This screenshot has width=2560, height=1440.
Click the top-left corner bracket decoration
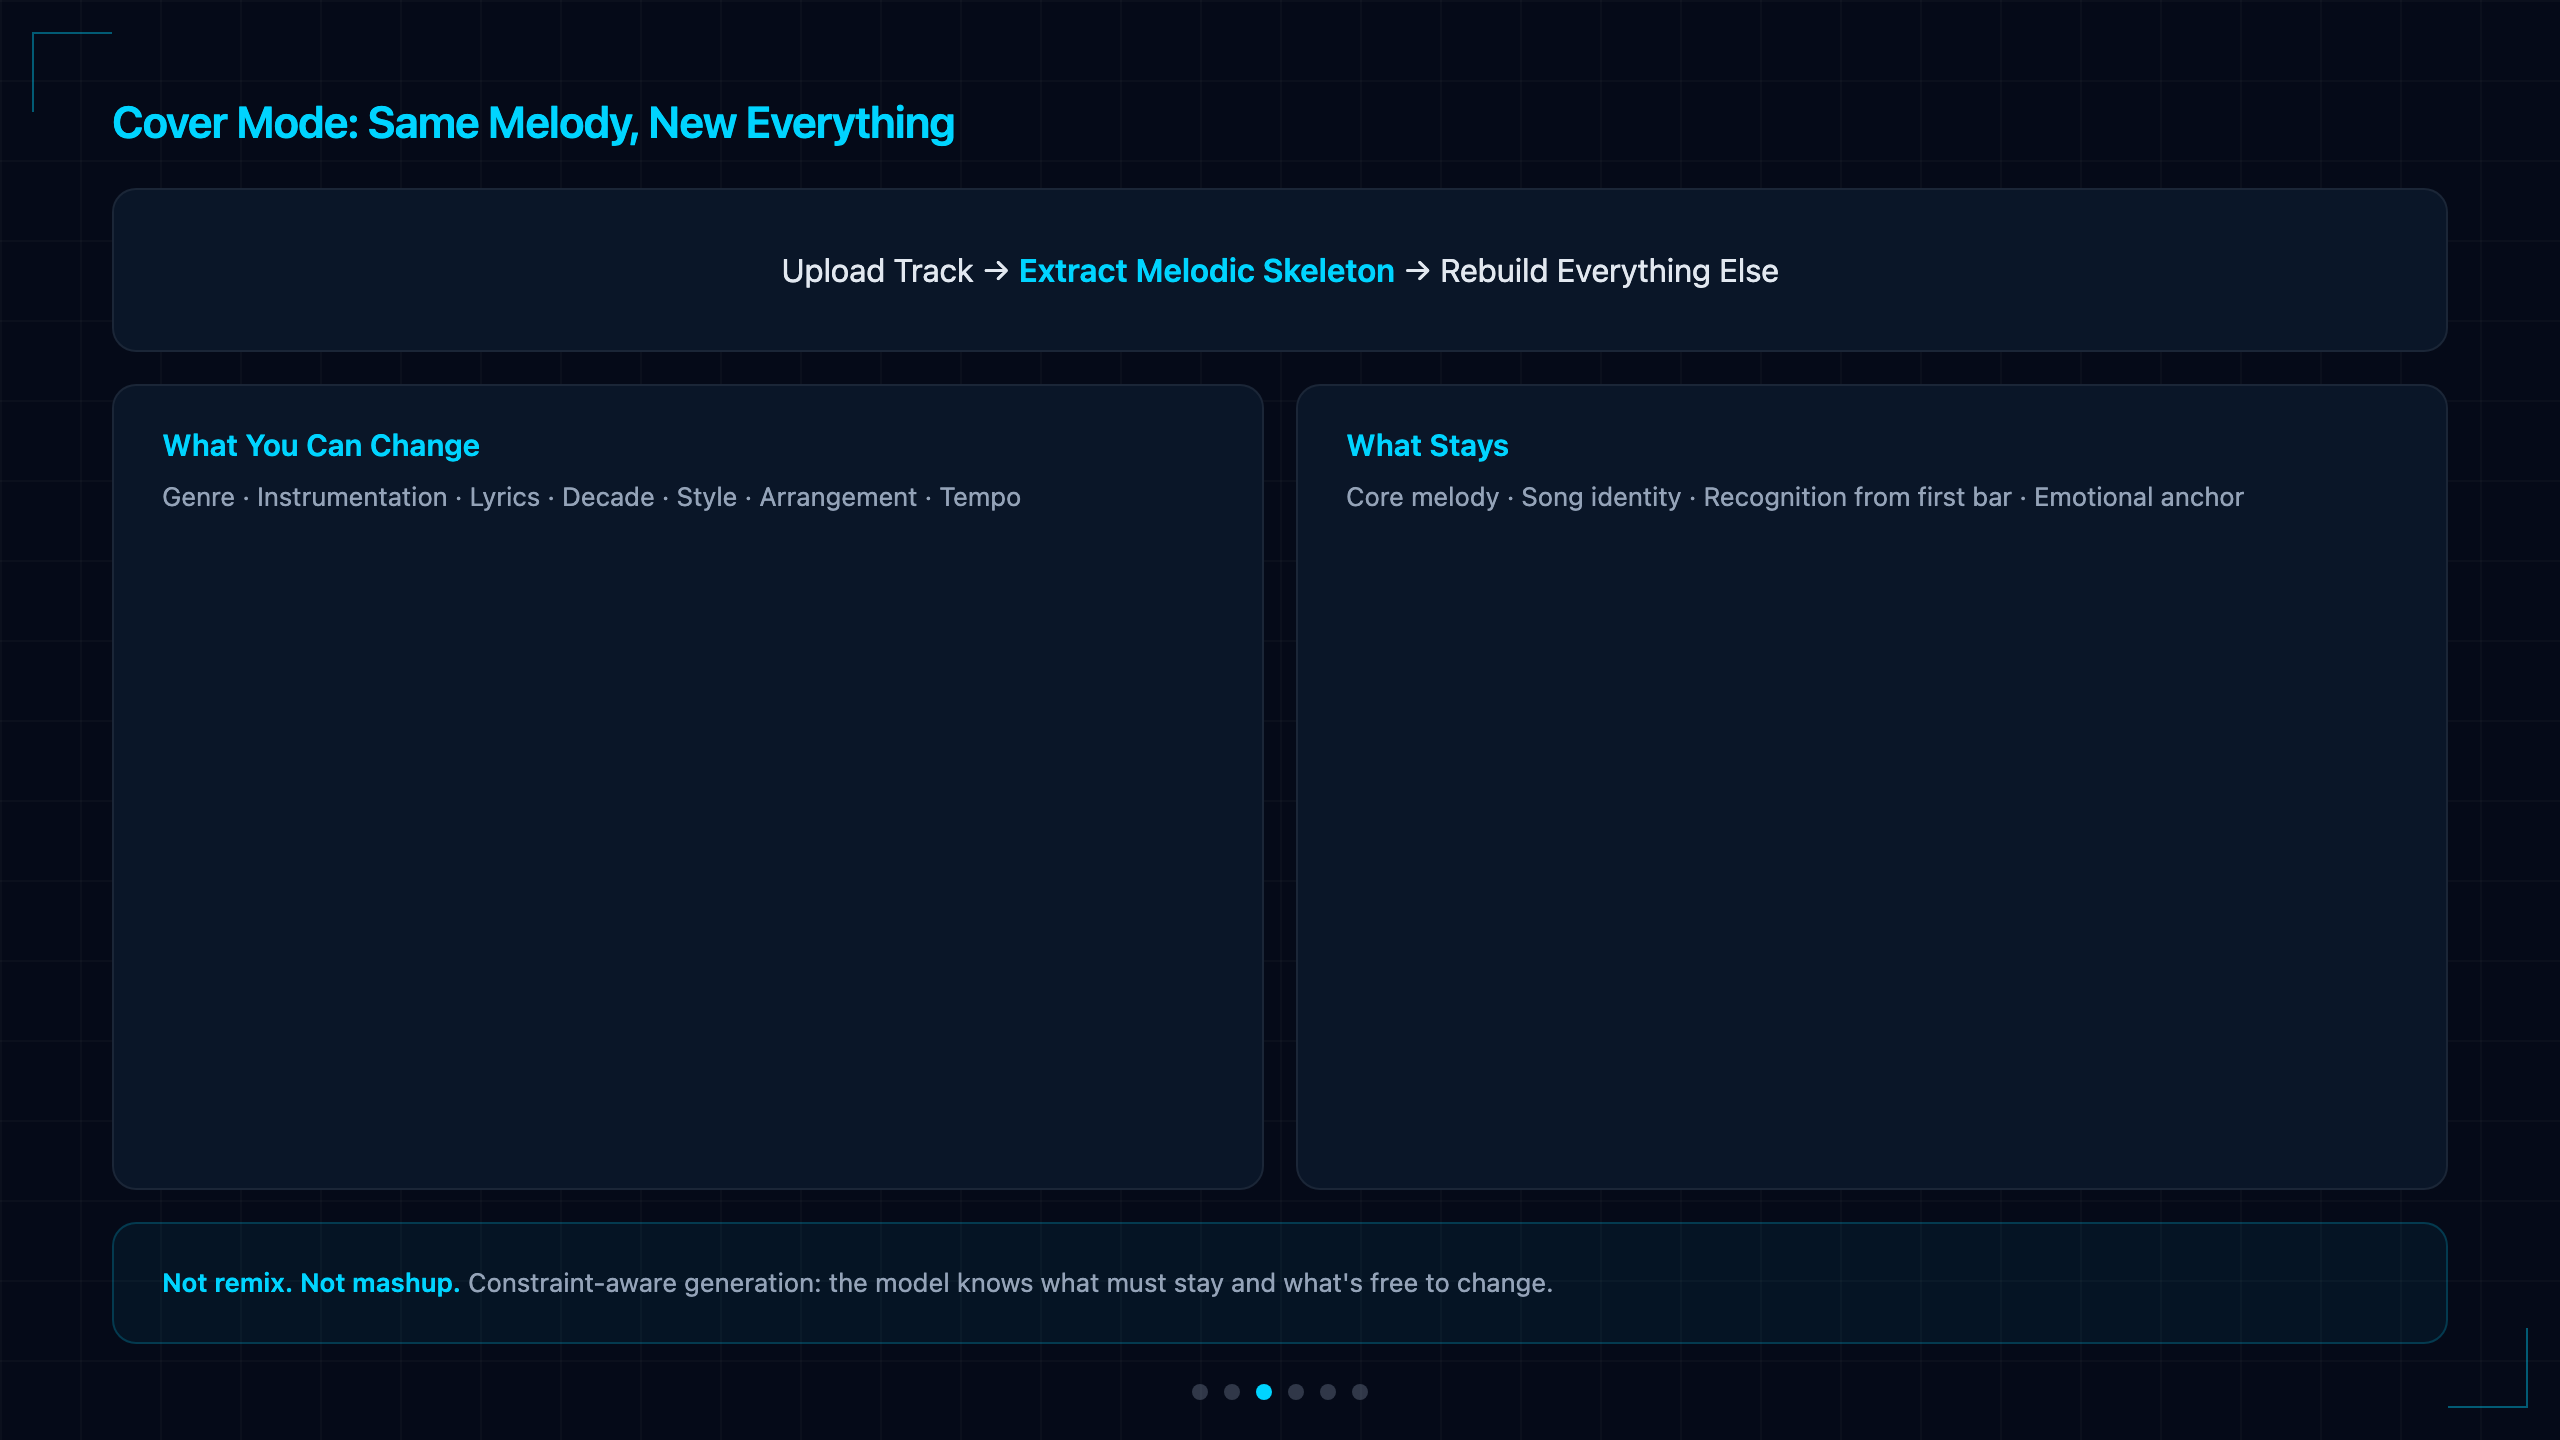coord(72,72)
